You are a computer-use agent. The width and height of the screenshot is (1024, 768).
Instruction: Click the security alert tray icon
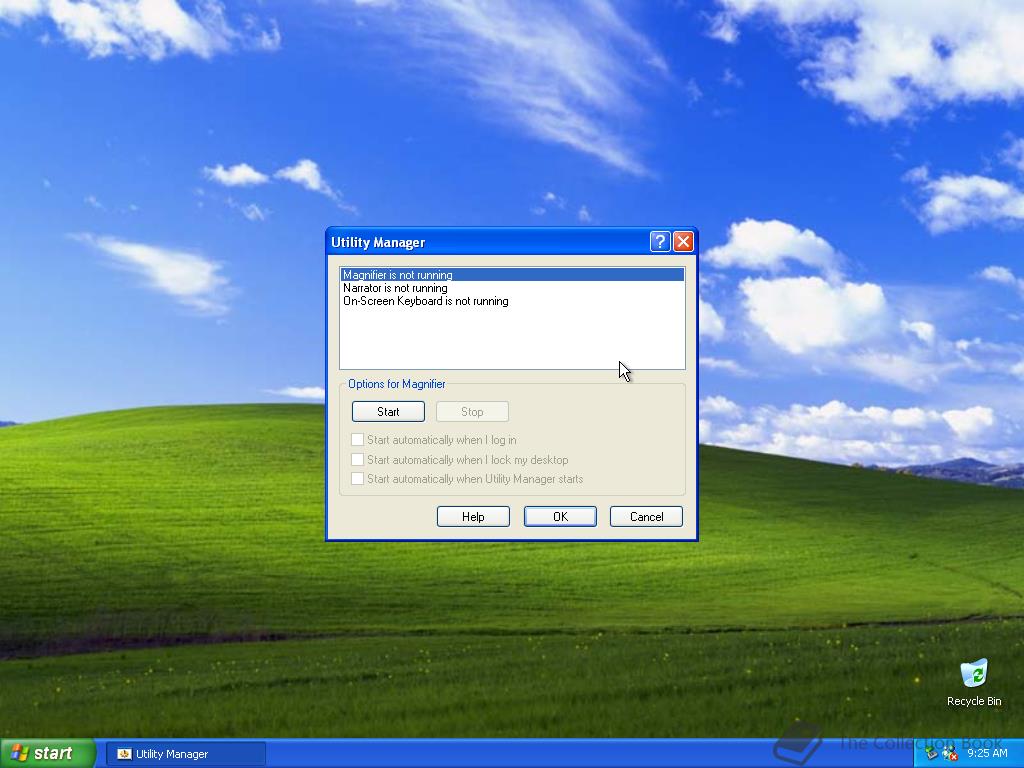(950, 754)
